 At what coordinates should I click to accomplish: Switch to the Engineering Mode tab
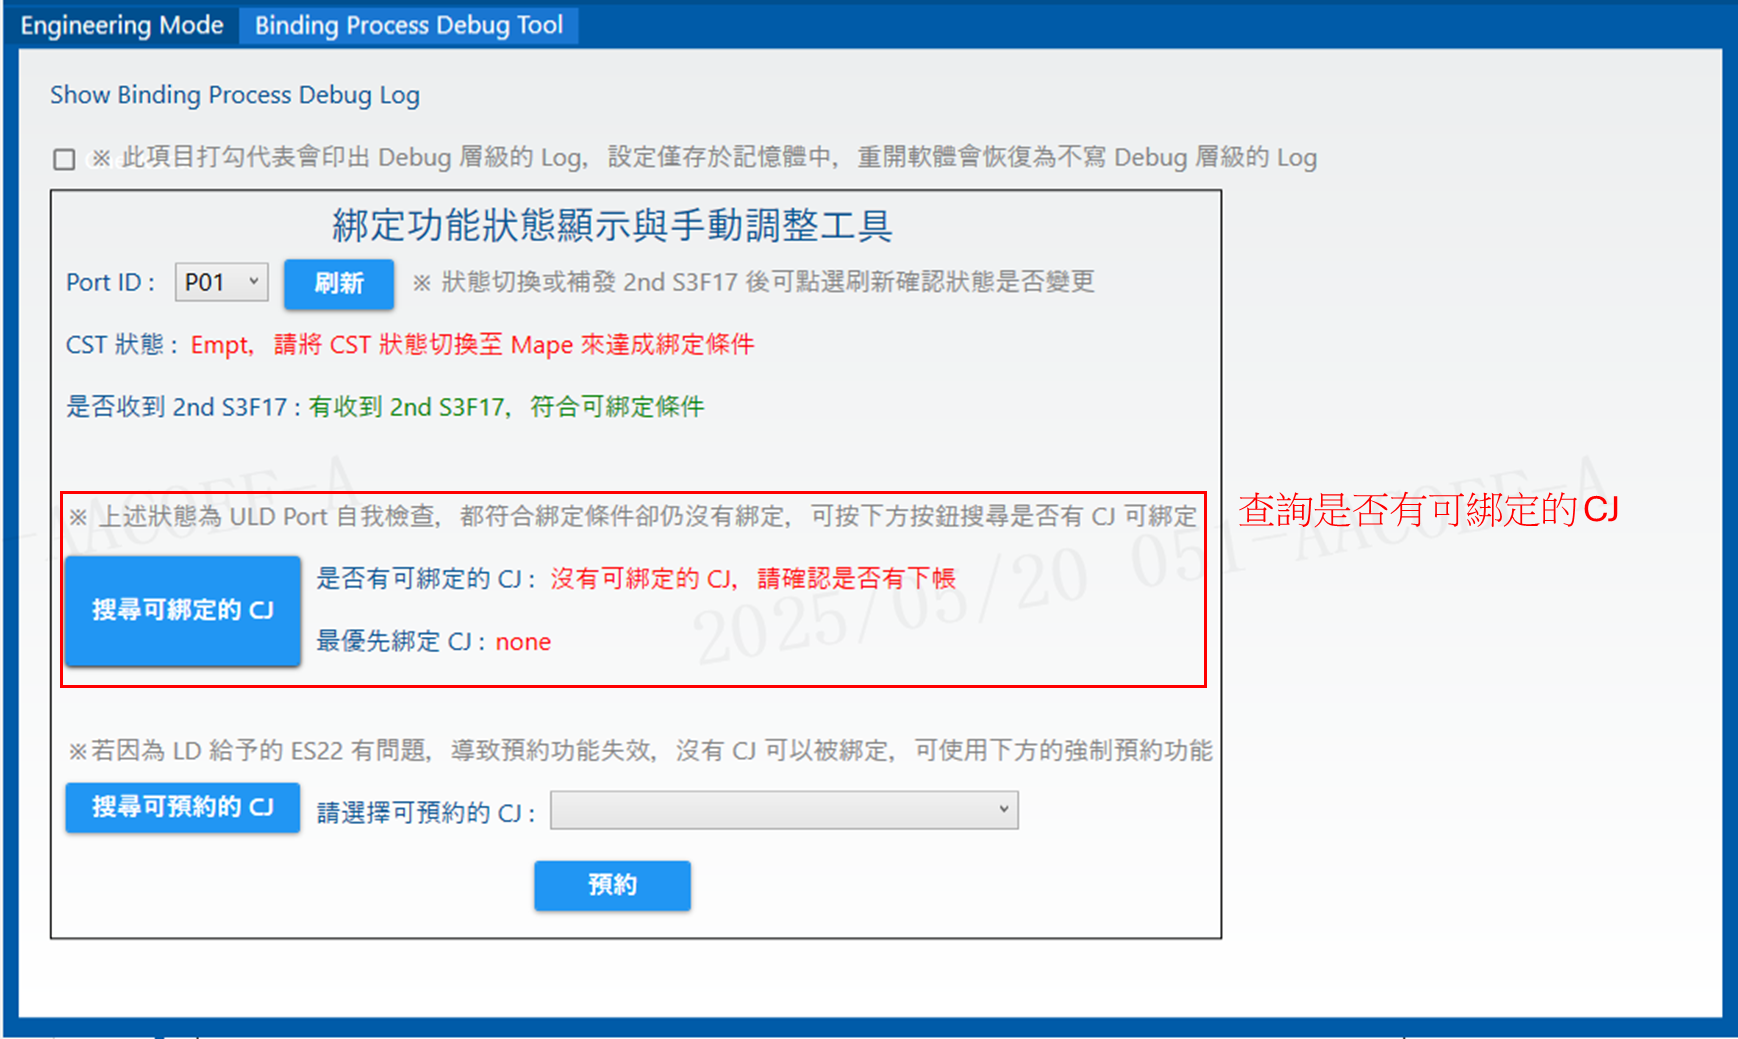click(x=121, y=25)
